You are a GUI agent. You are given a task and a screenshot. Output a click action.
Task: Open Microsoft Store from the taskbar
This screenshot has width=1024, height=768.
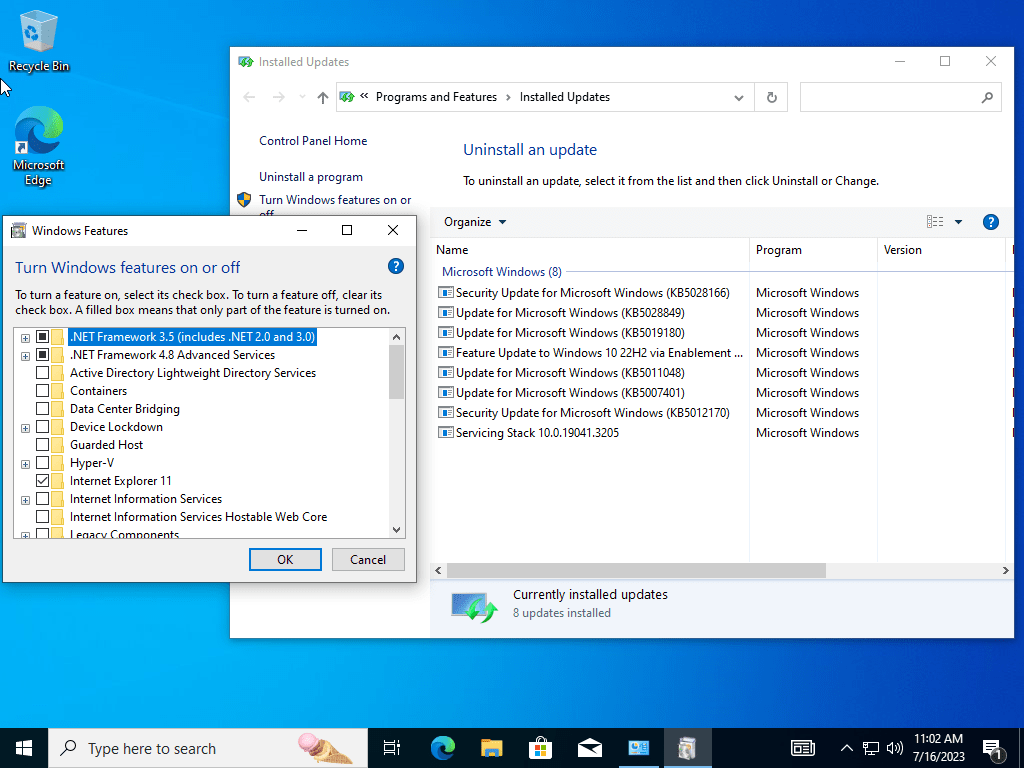(541, 748)
